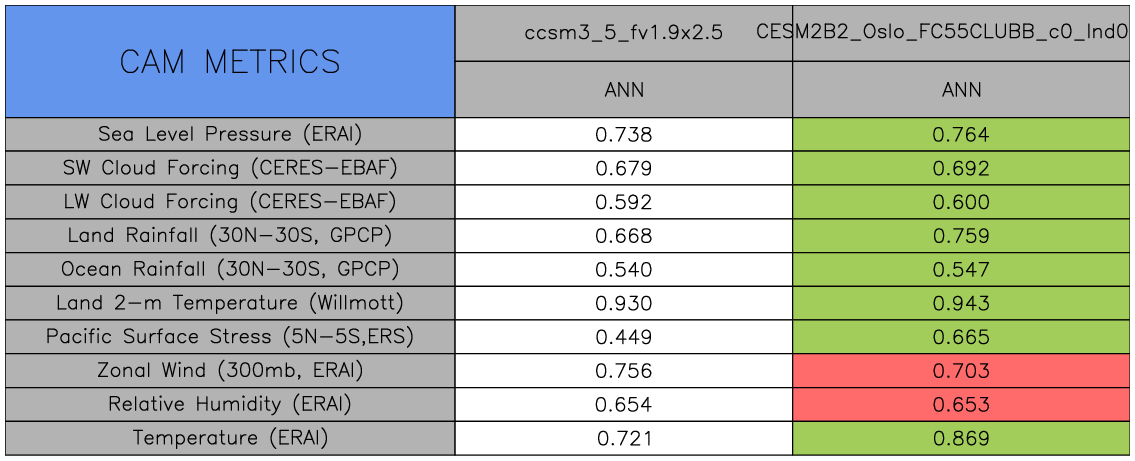
Task: Click the SW Cloud Forcing row label
Action: point(230,168)
